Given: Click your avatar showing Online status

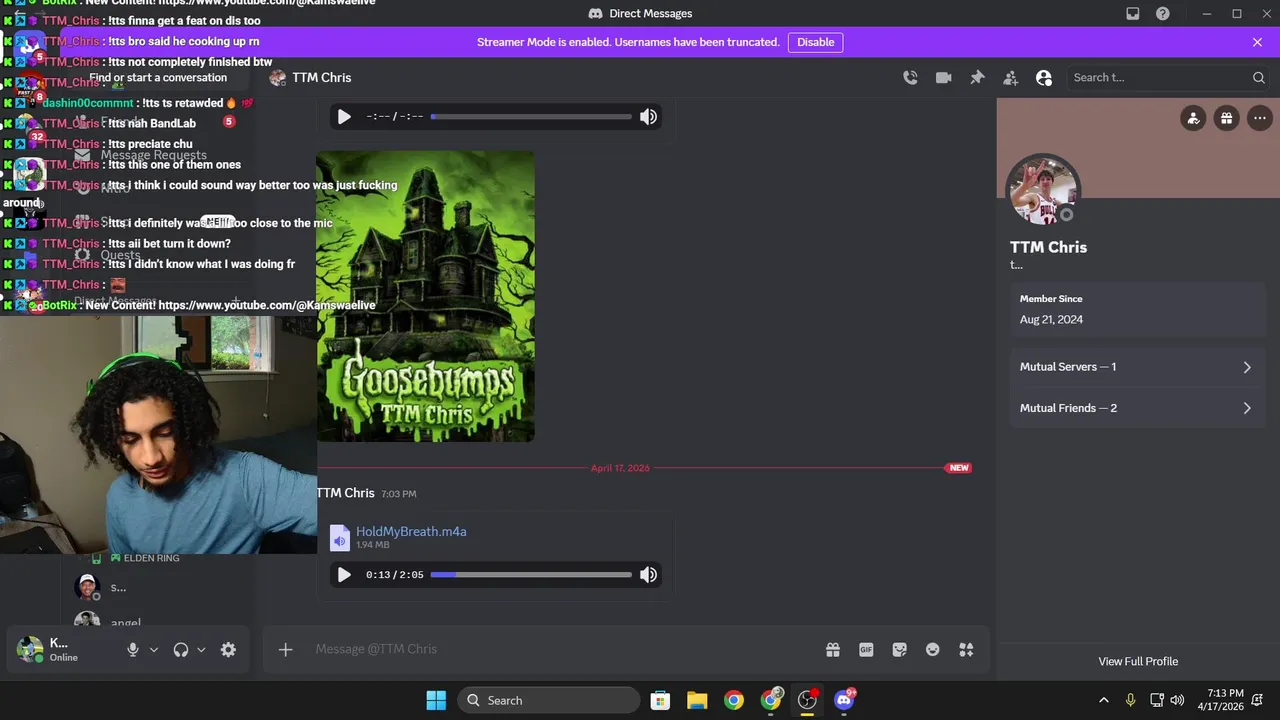Looking at the screenshot, I should pos(30,649).
